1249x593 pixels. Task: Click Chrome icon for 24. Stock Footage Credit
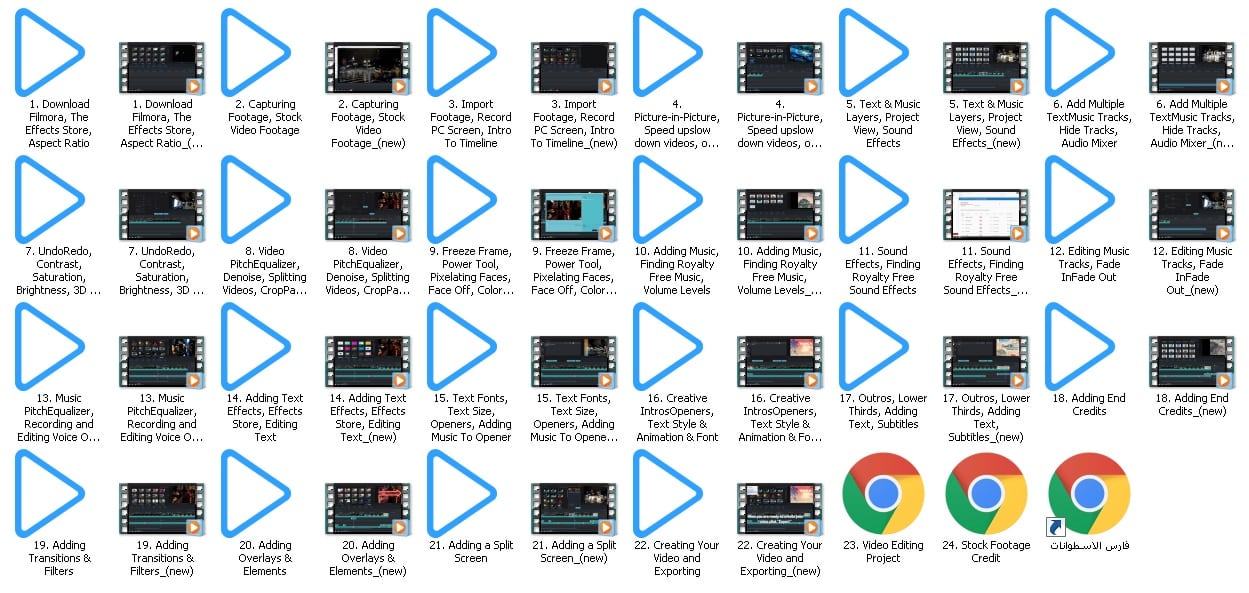coord(986,493)
